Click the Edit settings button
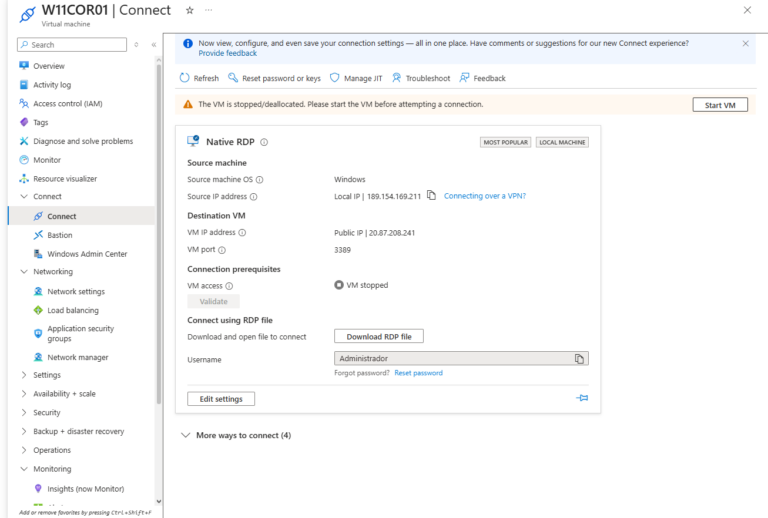This screenshot has height=518, width=768. (x=221, y=399)
